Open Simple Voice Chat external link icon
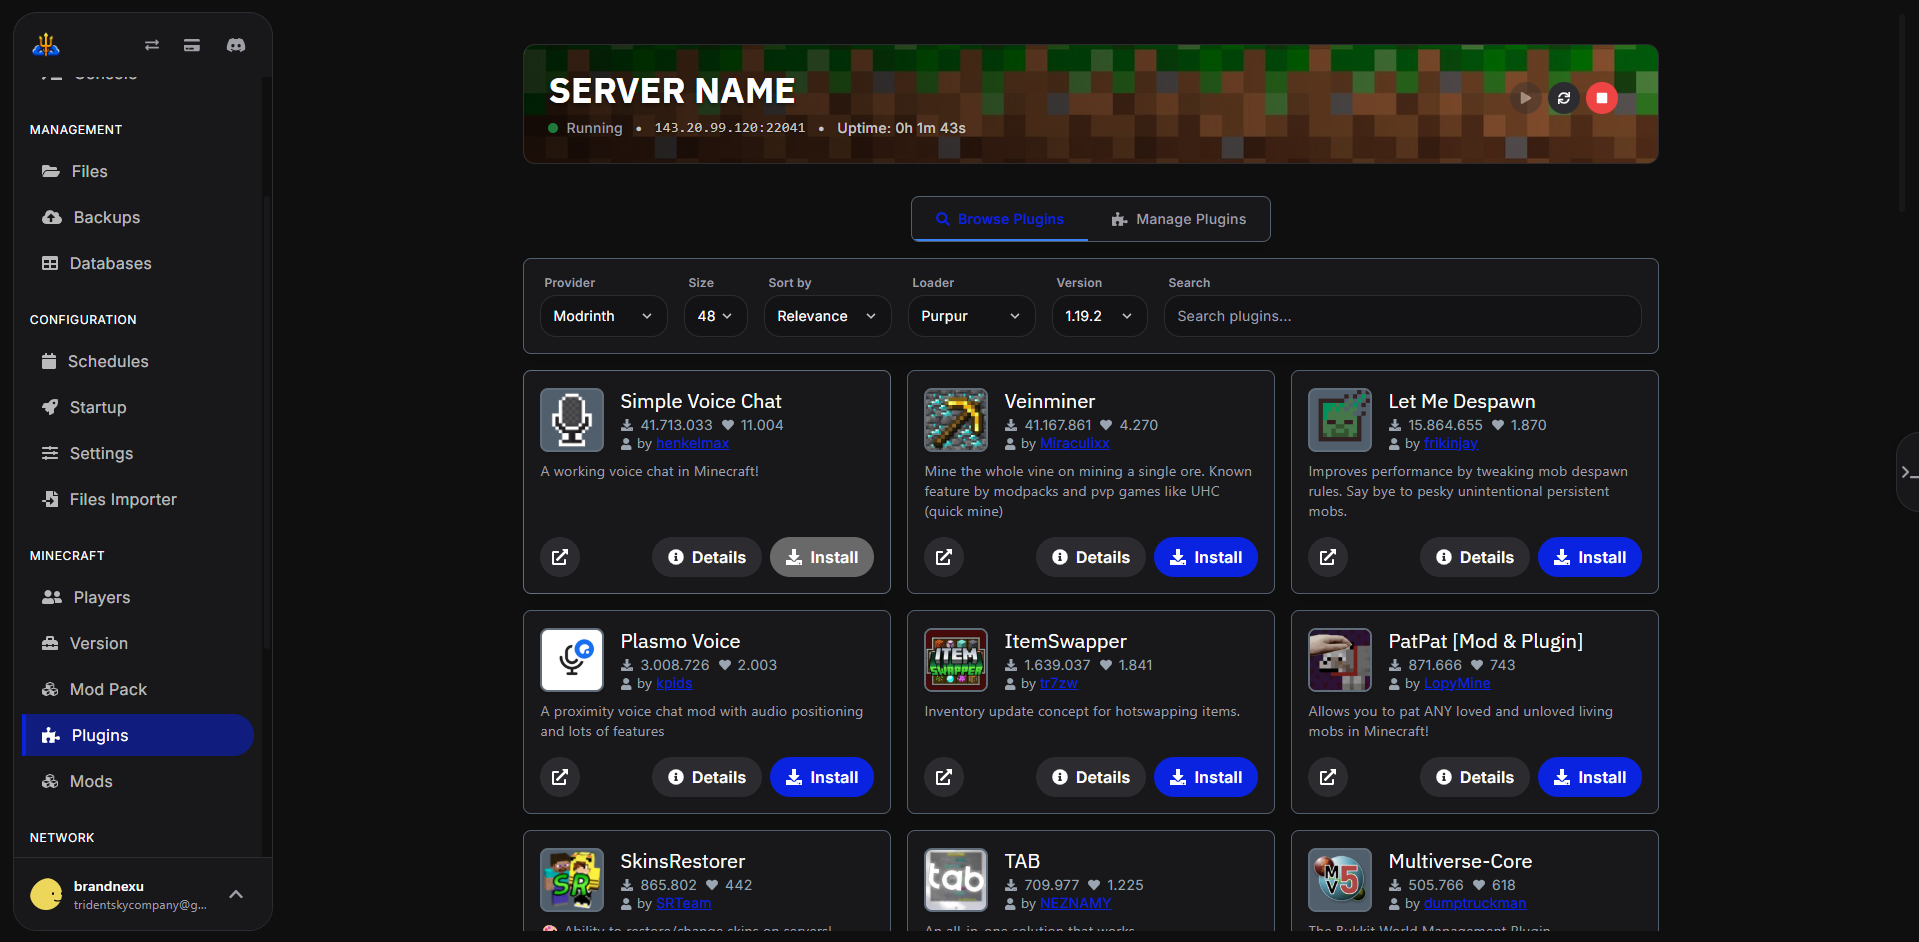 (560, 557)
